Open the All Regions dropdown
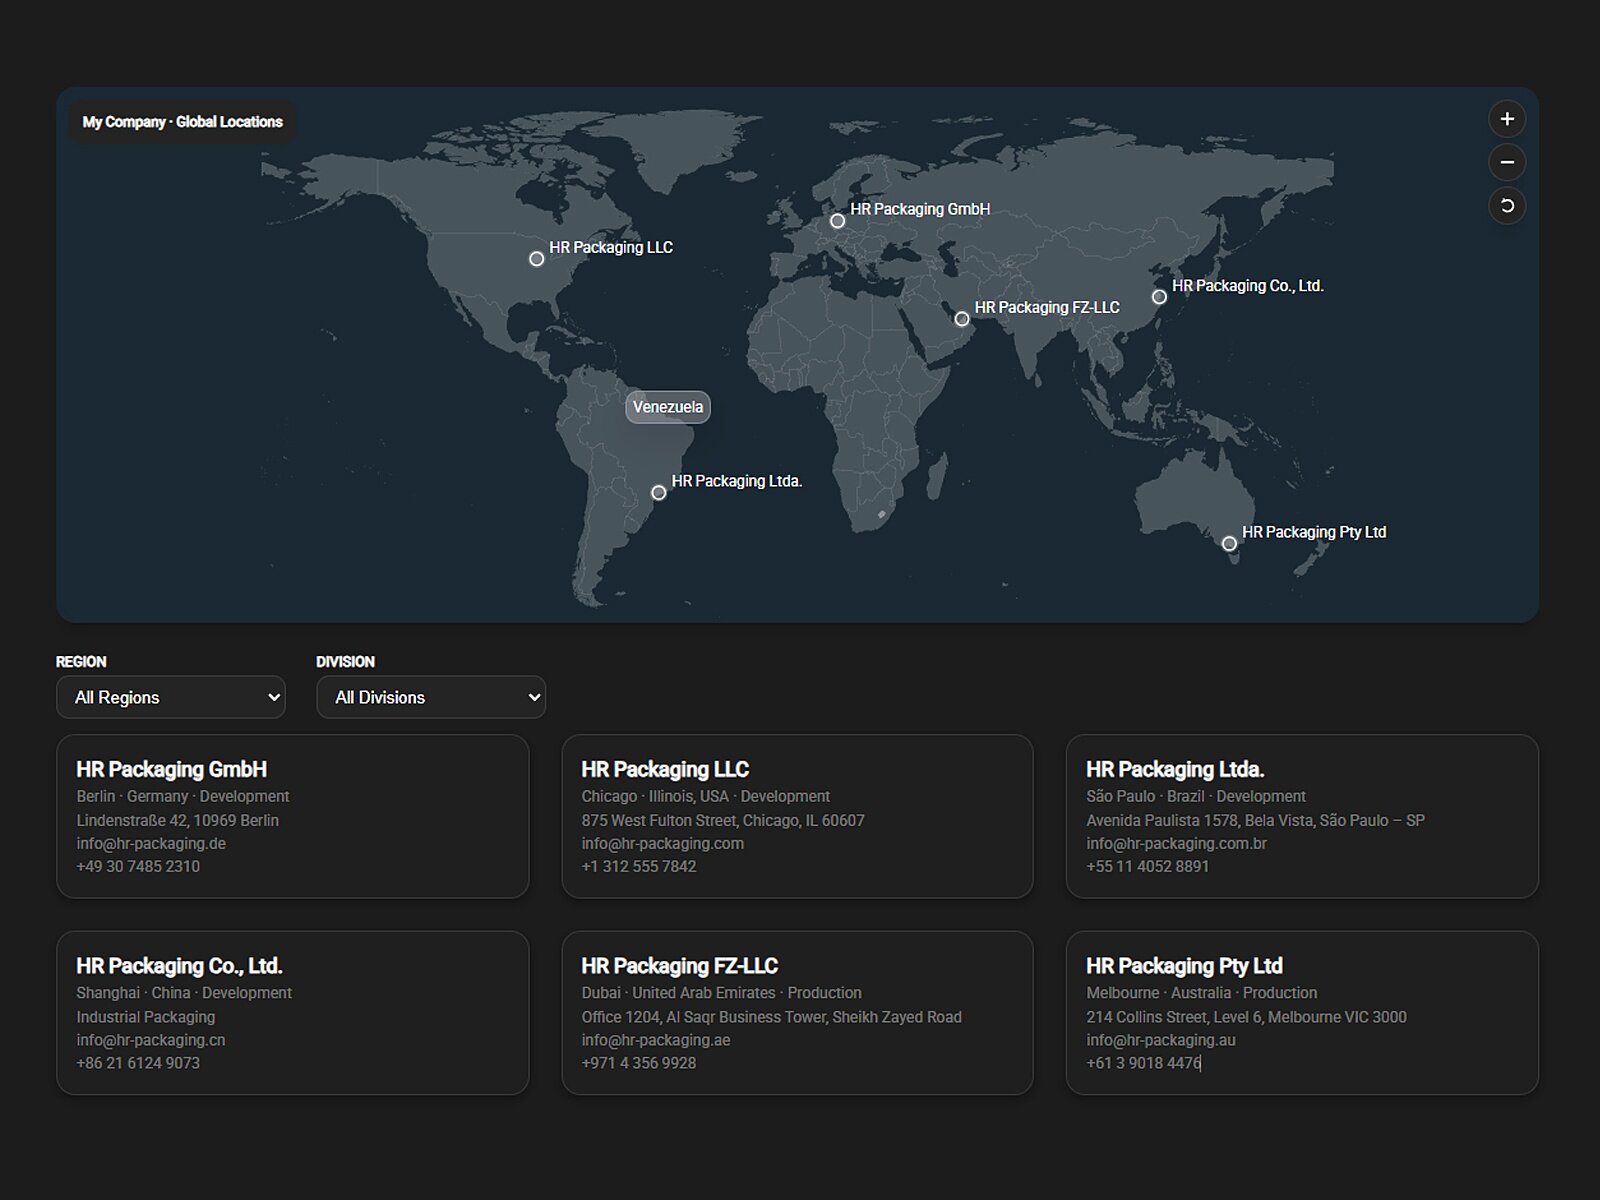This screenshot has height=1200, width=1600. click(171, 697)
